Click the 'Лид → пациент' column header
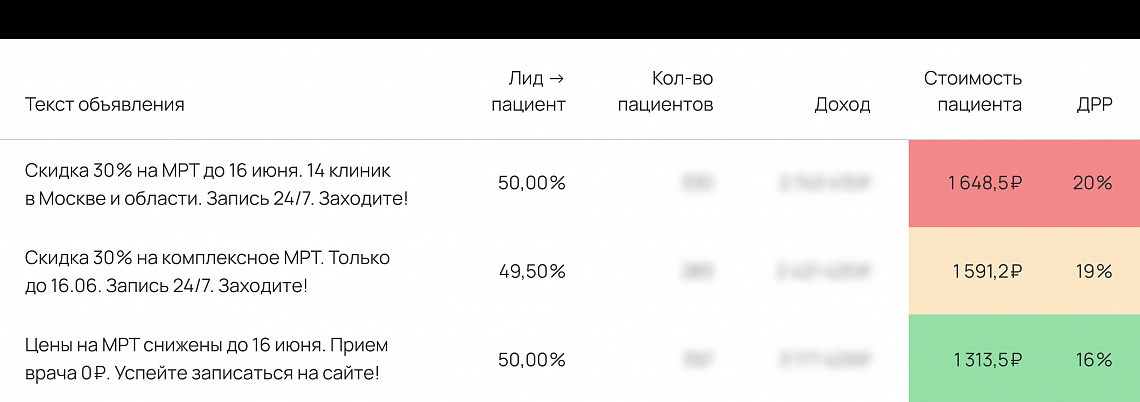Viewport: 1140px width, 402px height. 529,92
